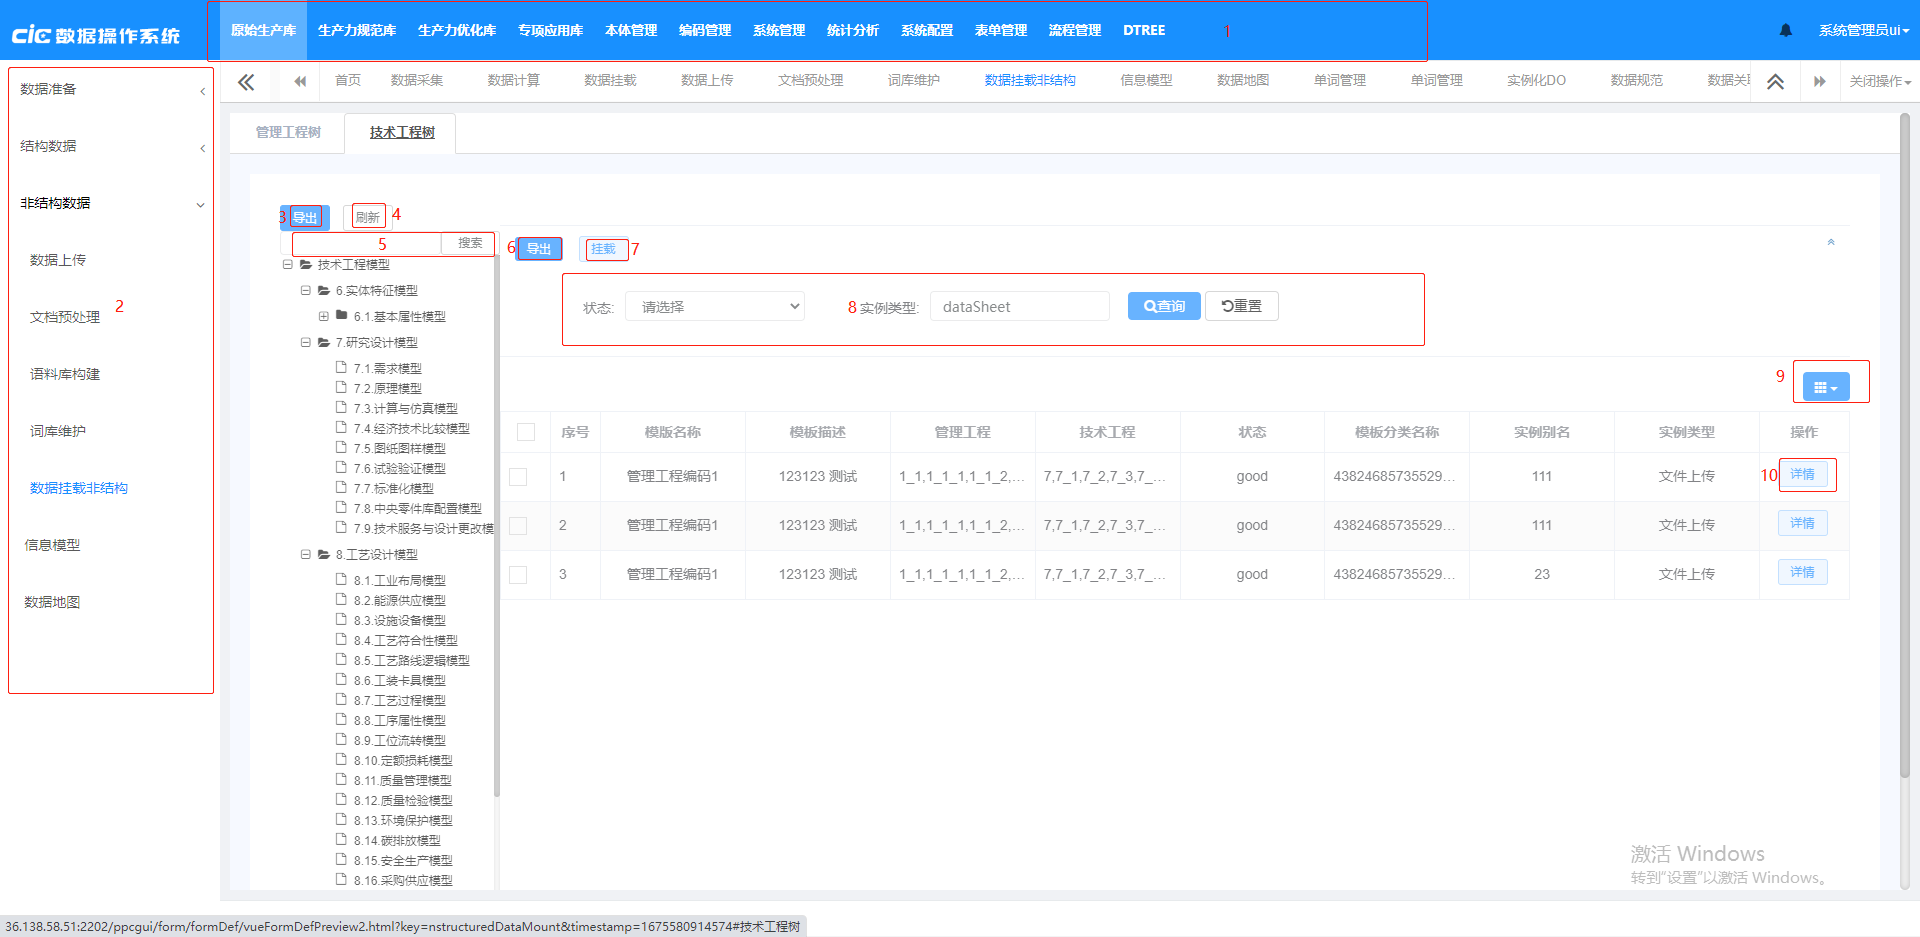This screenshot has width=1920, height=937.
Task: Toggle the select-all header checkbox
Action: 526,432
